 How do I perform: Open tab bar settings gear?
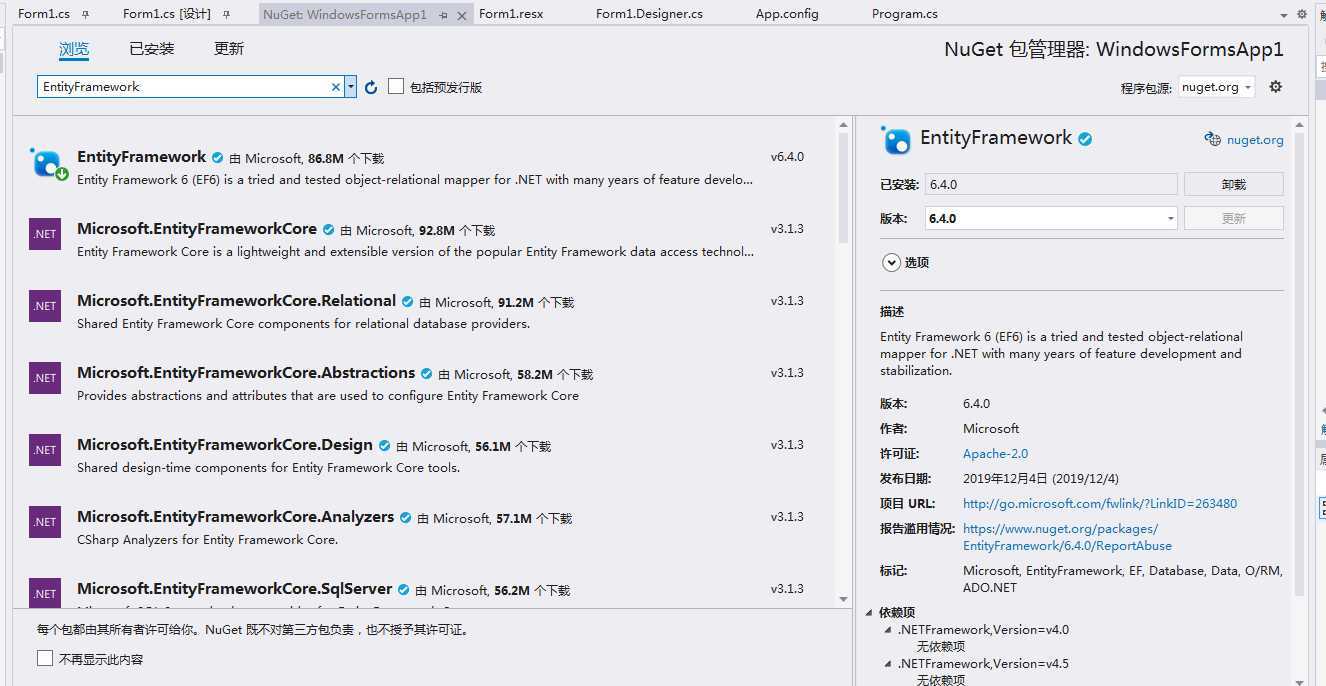click(1301, 14)
